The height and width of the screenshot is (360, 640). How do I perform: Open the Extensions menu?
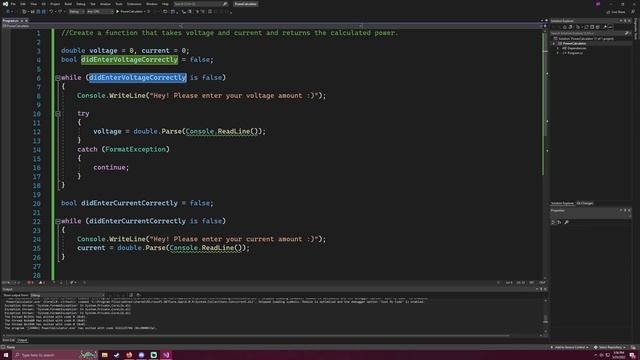[x=134, y=4]
